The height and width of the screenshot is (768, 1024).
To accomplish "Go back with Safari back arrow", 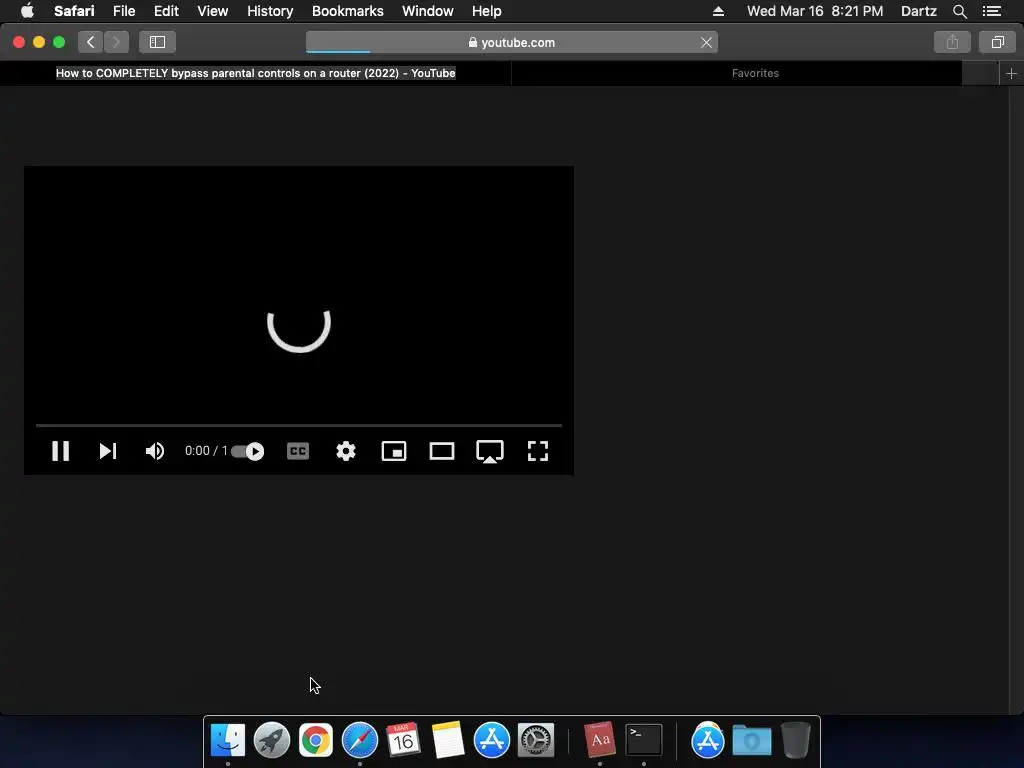I will click(x=91, y=42).
